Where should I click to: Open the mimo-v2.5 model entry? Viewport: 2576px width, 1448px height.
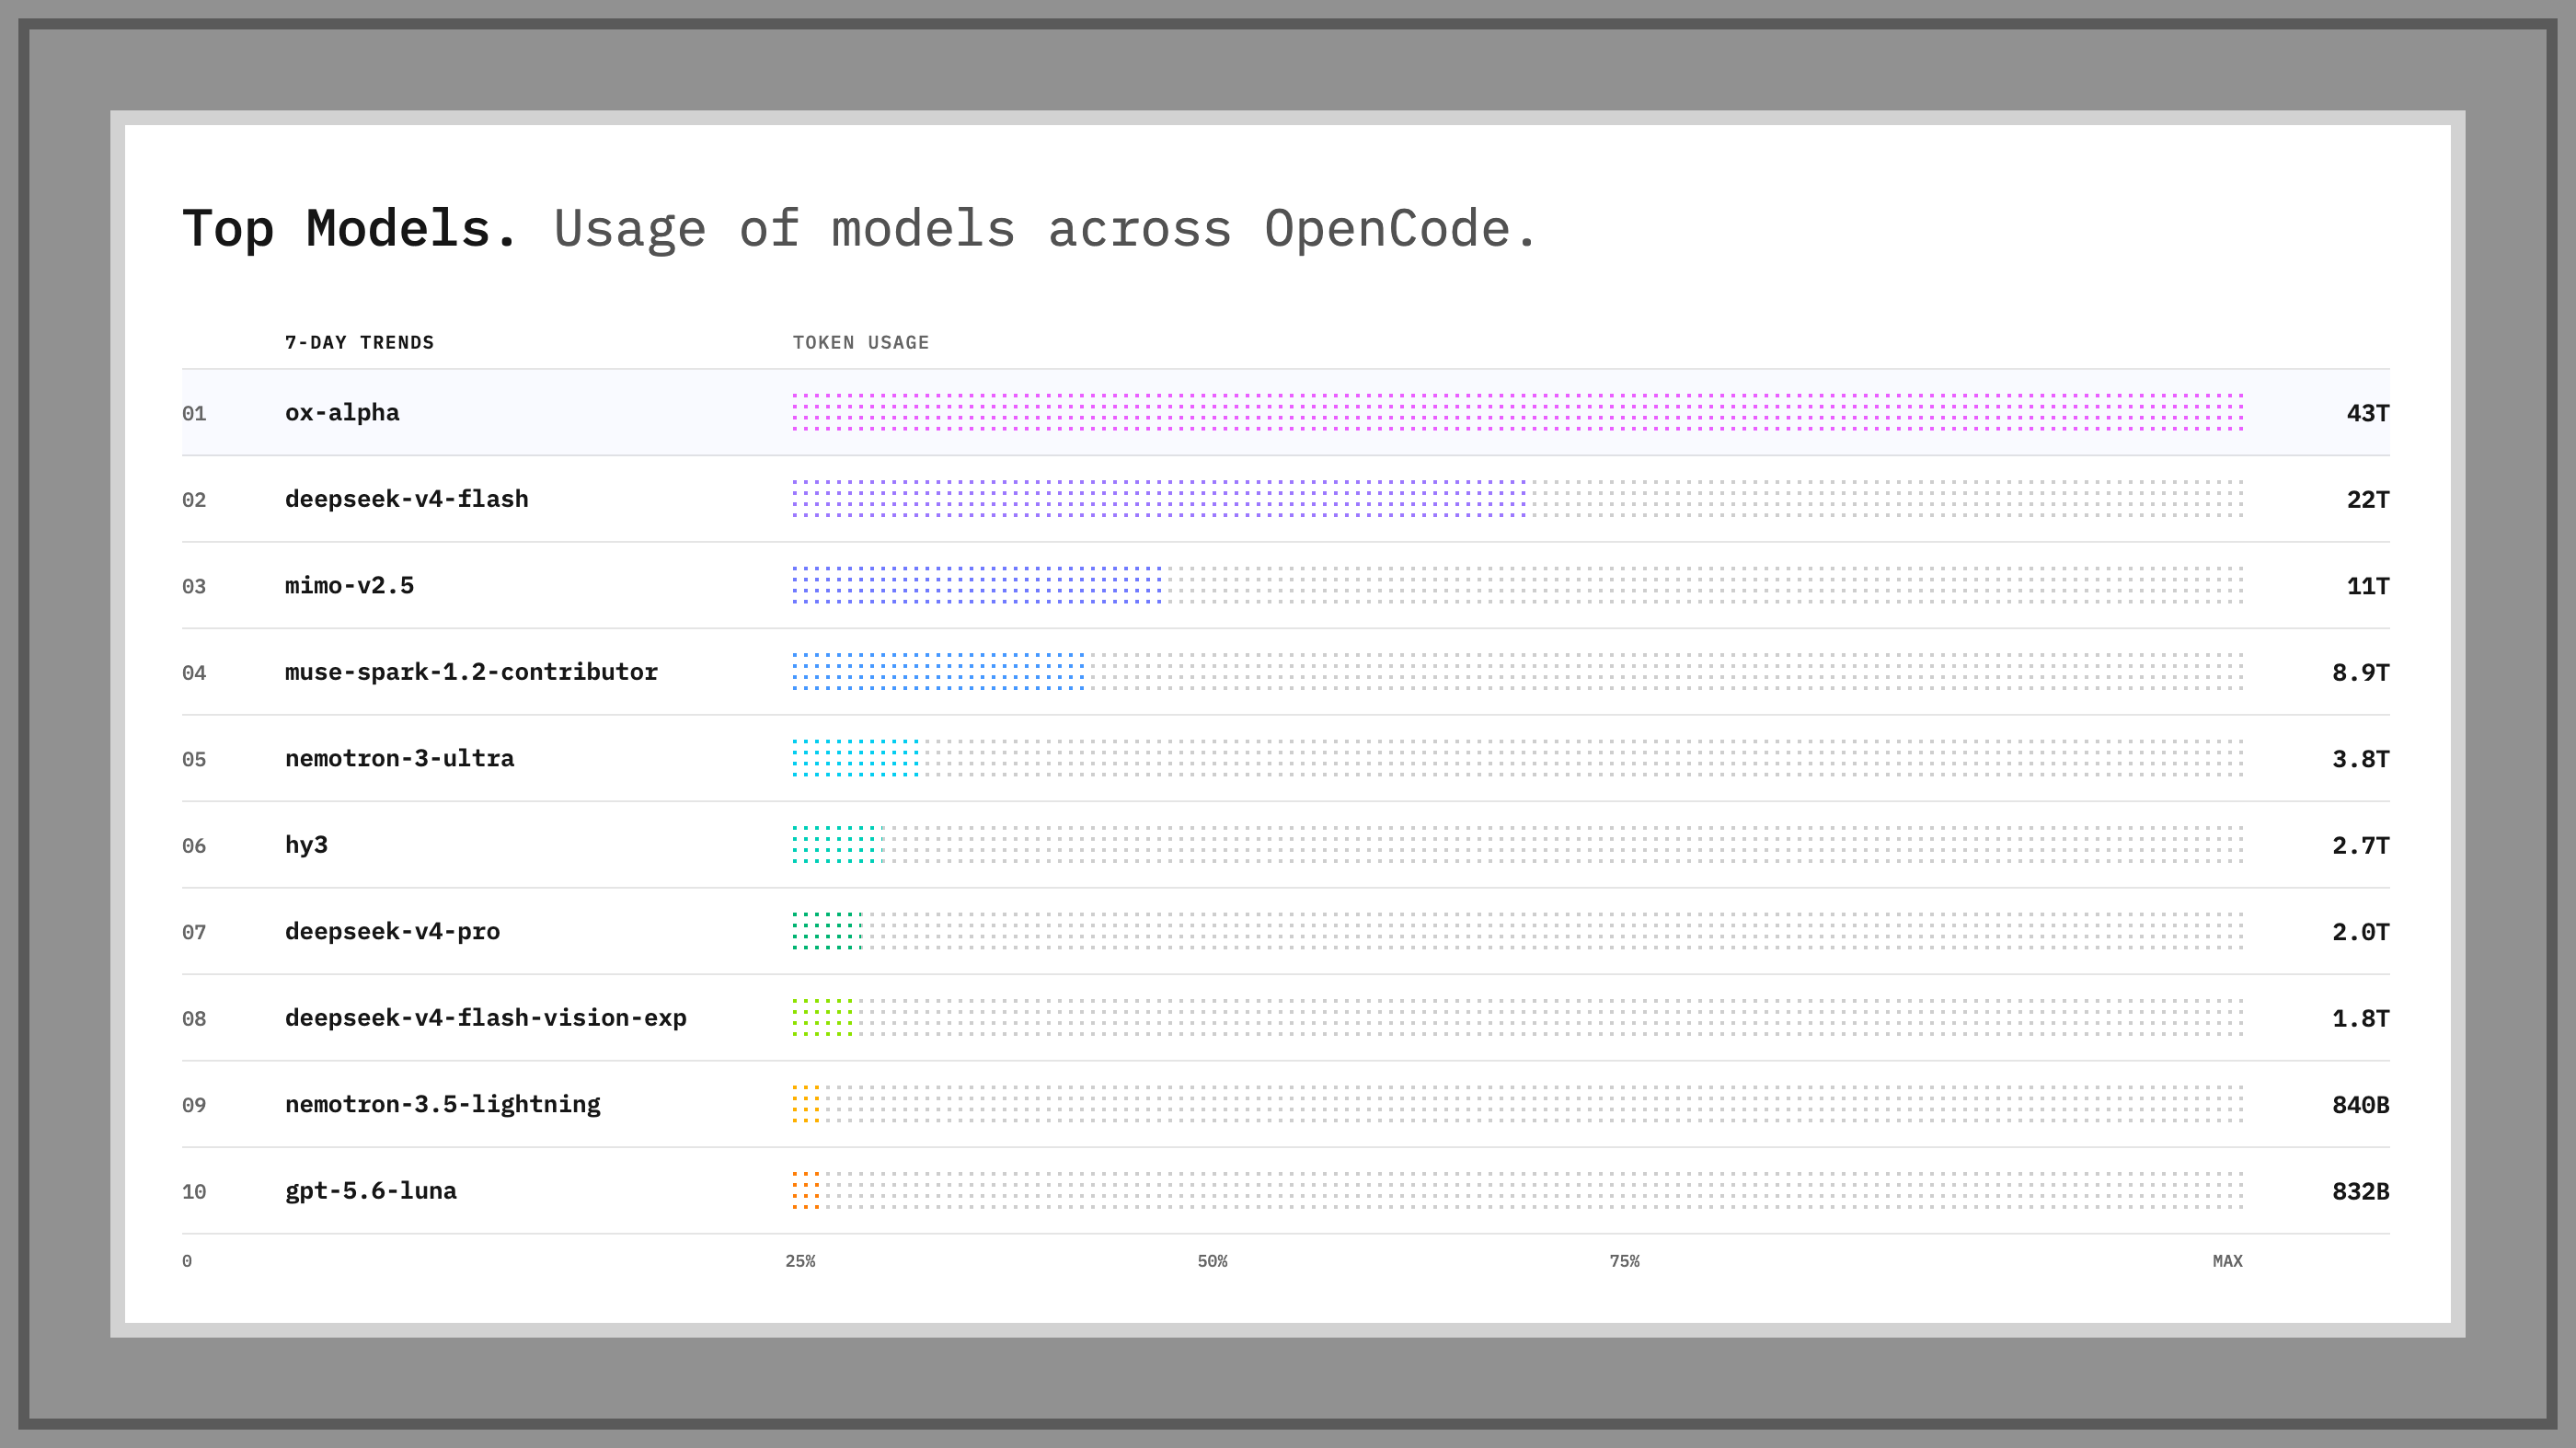pyautogui.click(x=1286, y=585)
